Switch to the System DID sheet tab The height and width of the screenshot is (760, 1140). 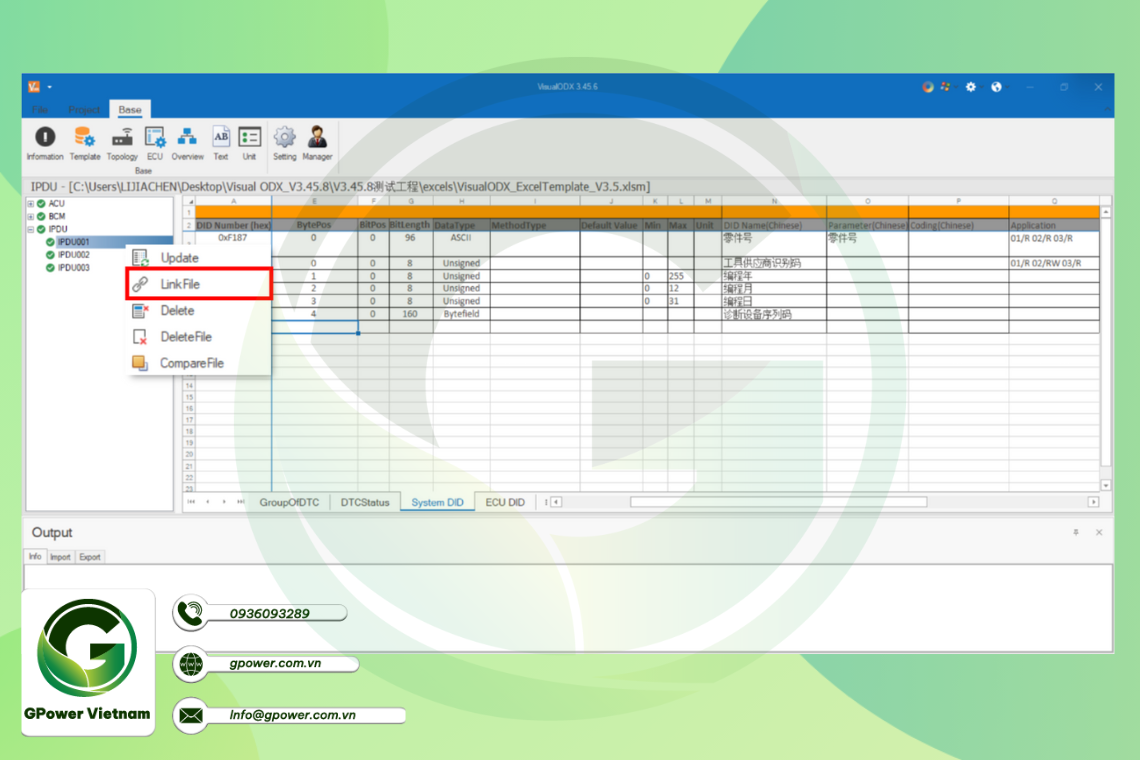coord(437,503)
